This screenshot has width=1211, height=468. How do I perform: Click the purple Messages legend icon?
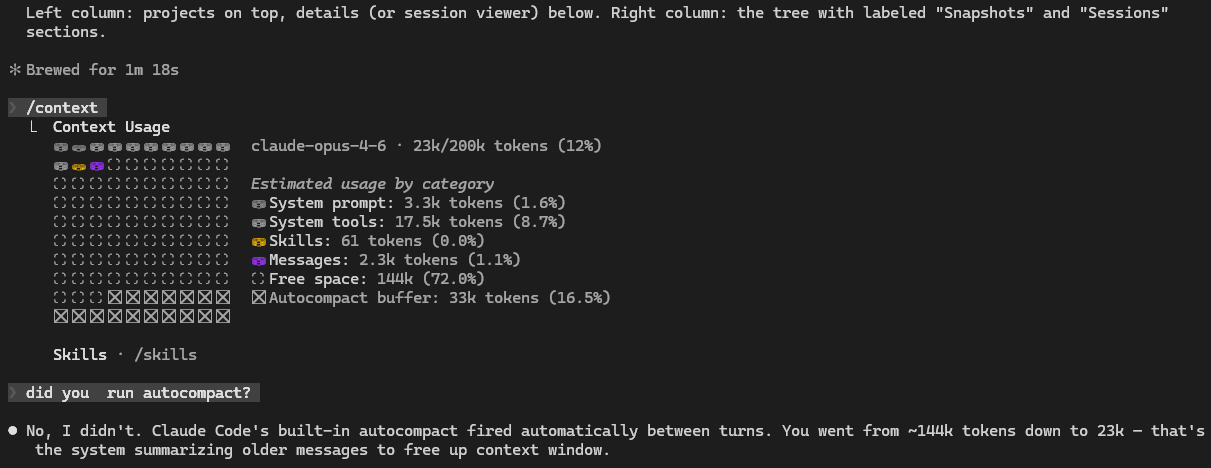(x=259, y=260)
